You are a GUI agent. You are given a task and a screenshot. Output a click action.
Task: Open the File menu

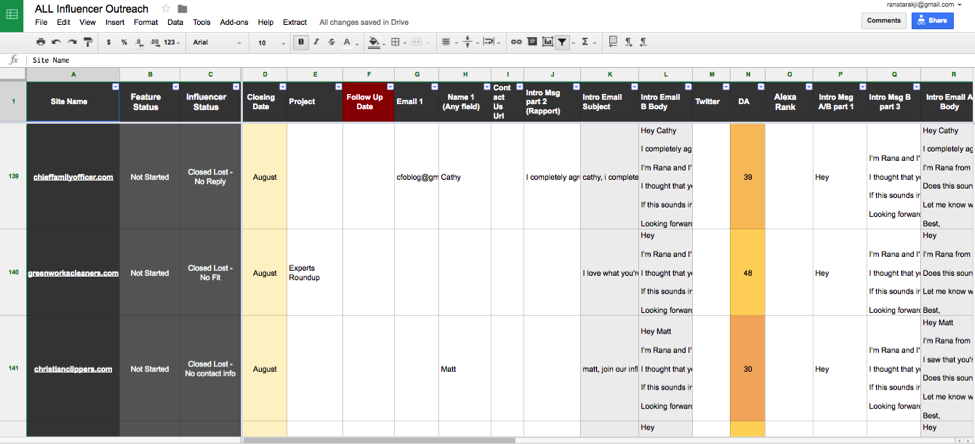[41, 22]
